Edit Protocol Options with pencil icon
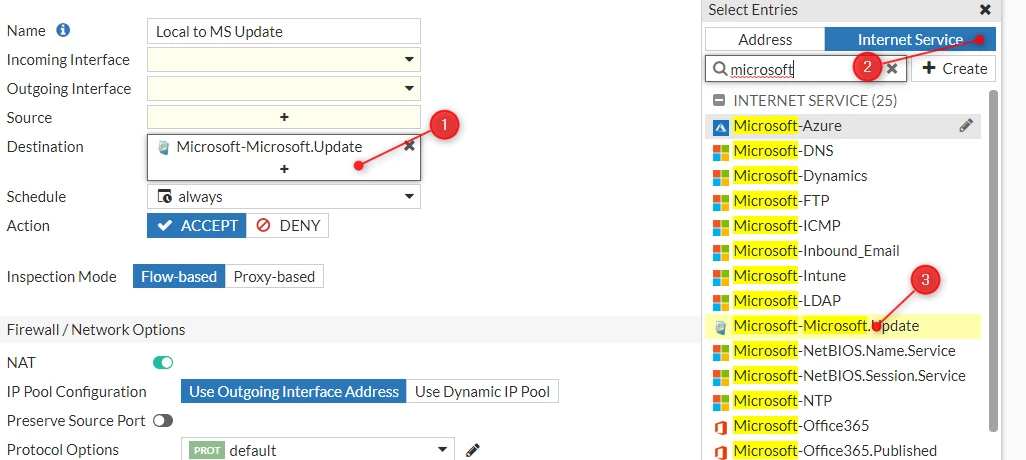Viewport: 1026px width, 460px height. pos(472,450)
